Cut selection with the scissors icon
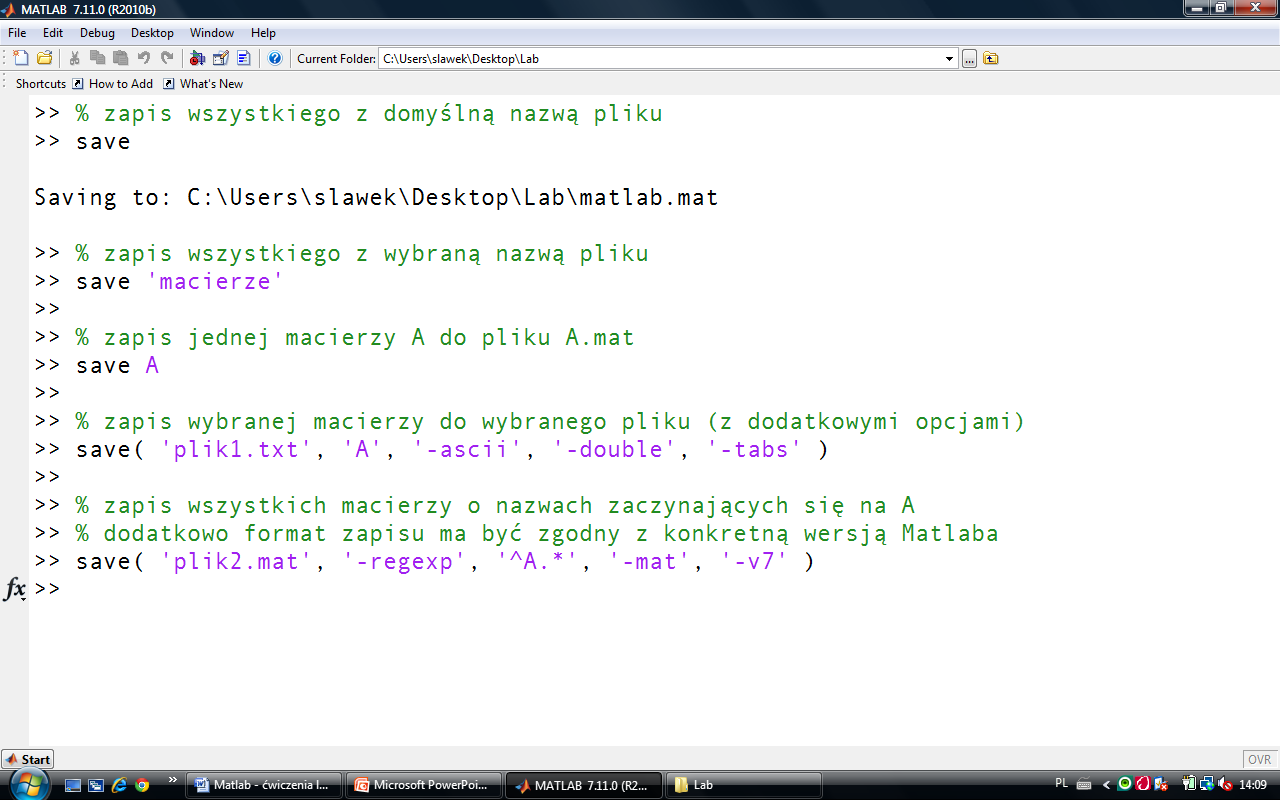 coord(74,58)
